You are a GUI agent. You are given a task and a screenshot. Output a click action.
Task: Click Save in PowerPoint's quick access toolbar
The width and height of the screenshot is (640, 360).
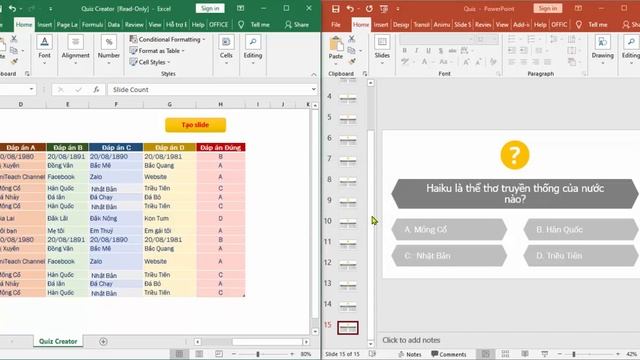tap(336, 9)
